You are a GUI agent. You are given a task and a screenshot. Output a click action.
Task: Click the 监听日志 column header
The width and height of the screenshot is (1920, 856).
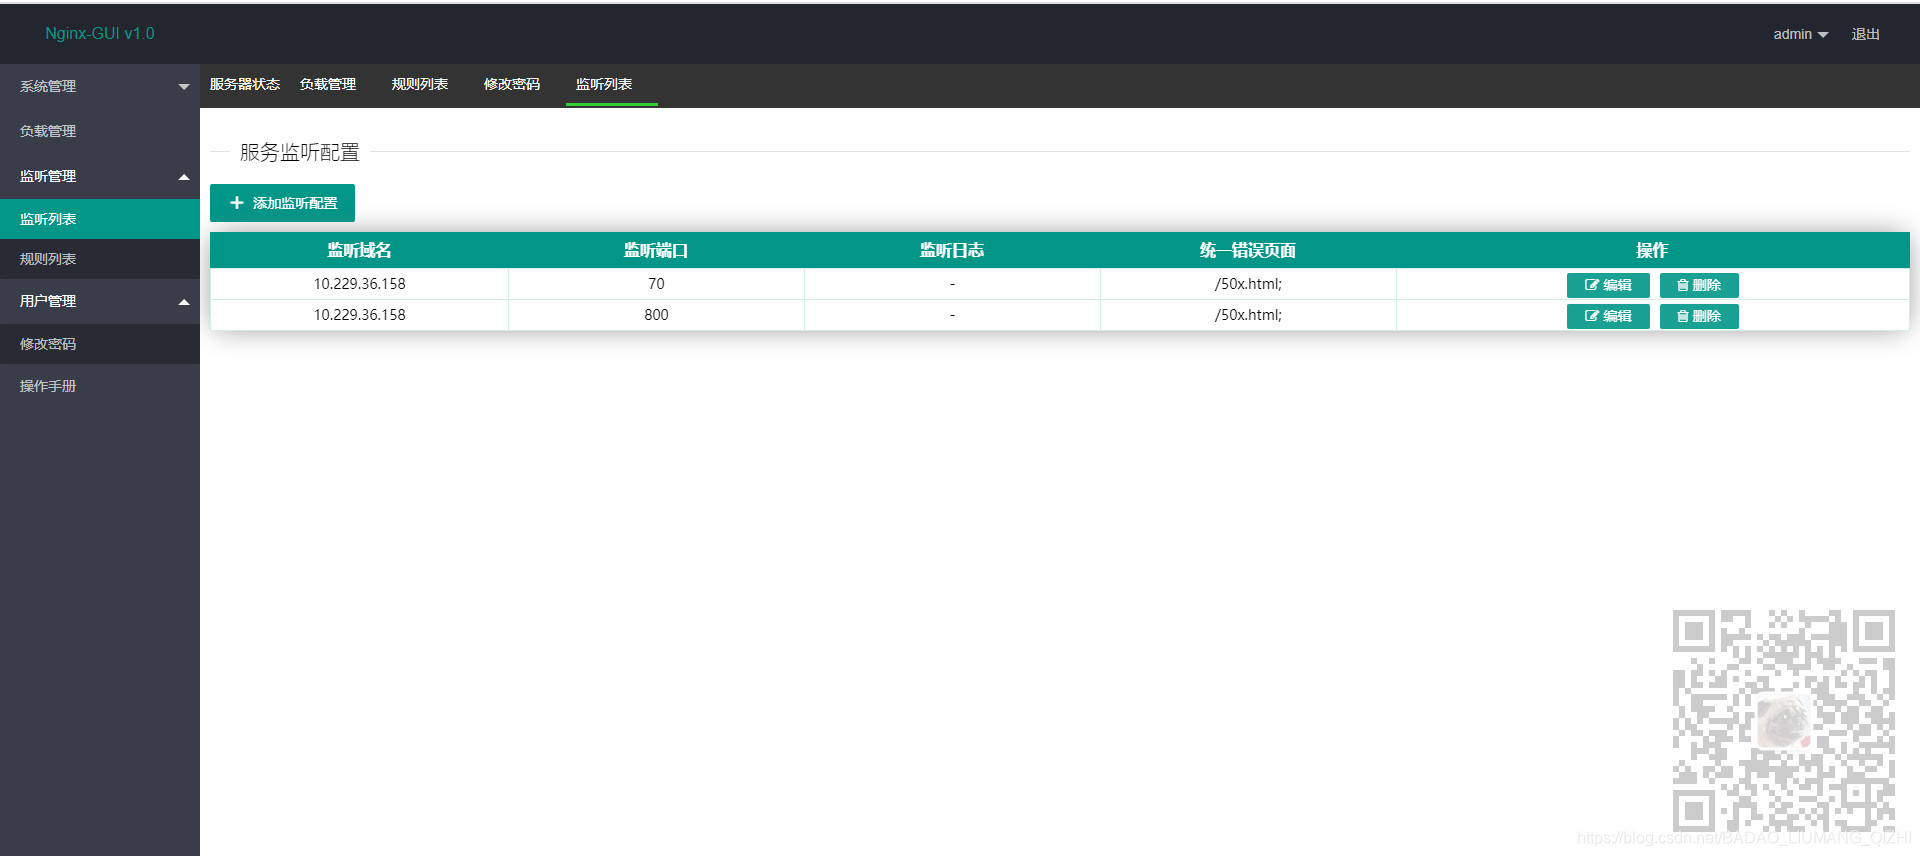click(952, 250)
